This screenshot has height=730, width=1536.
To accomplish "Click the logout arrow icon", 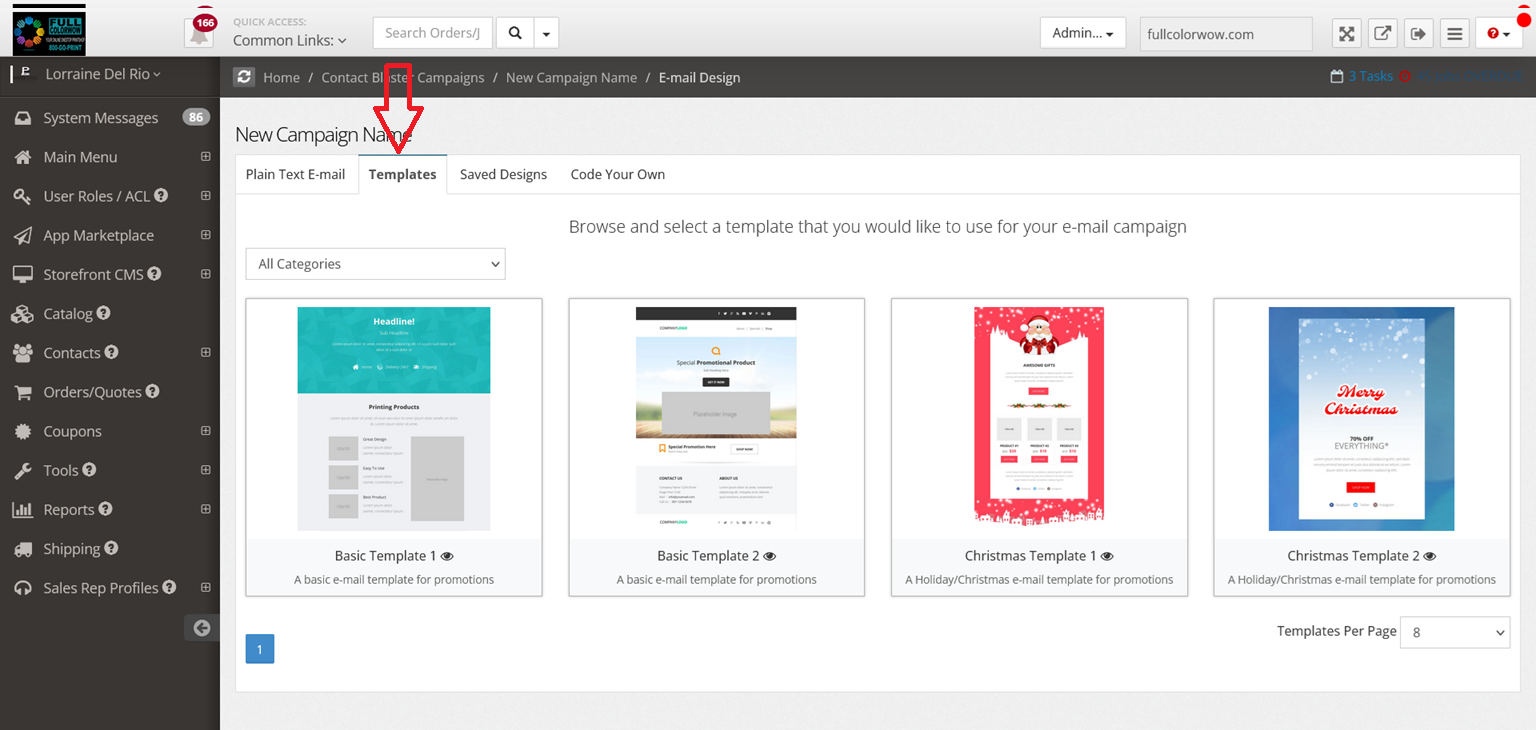I will [x=1418, y=34].
